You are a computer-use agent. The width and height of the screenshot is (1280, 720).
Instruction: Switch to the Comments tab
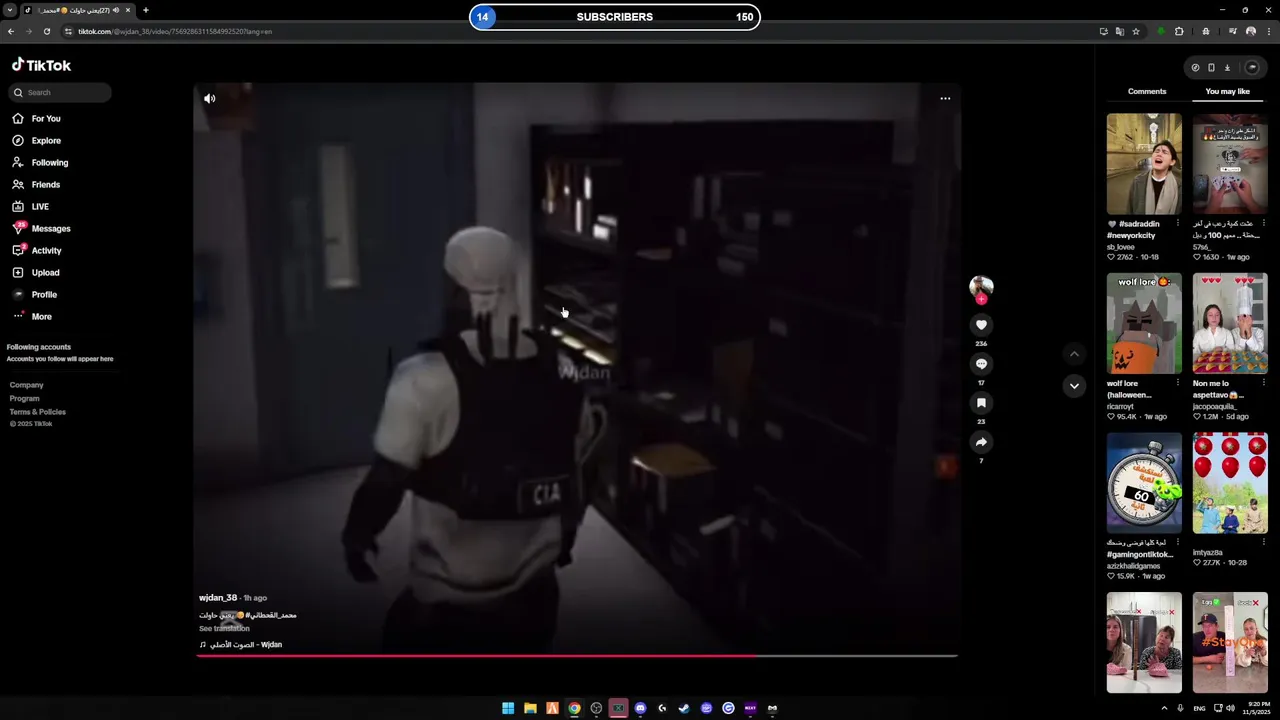point(1147,91)
